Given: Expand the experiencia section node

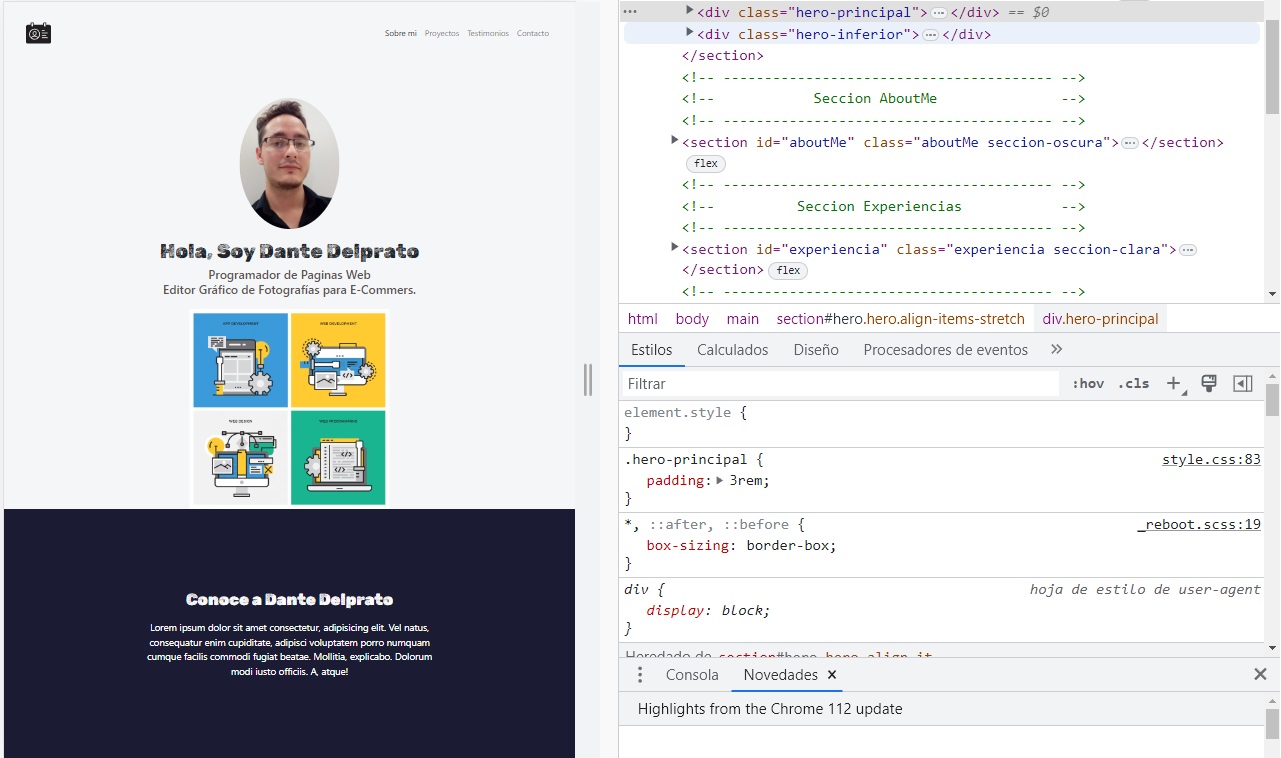Looking at the screenshot, I should click(x=675, y=247).
